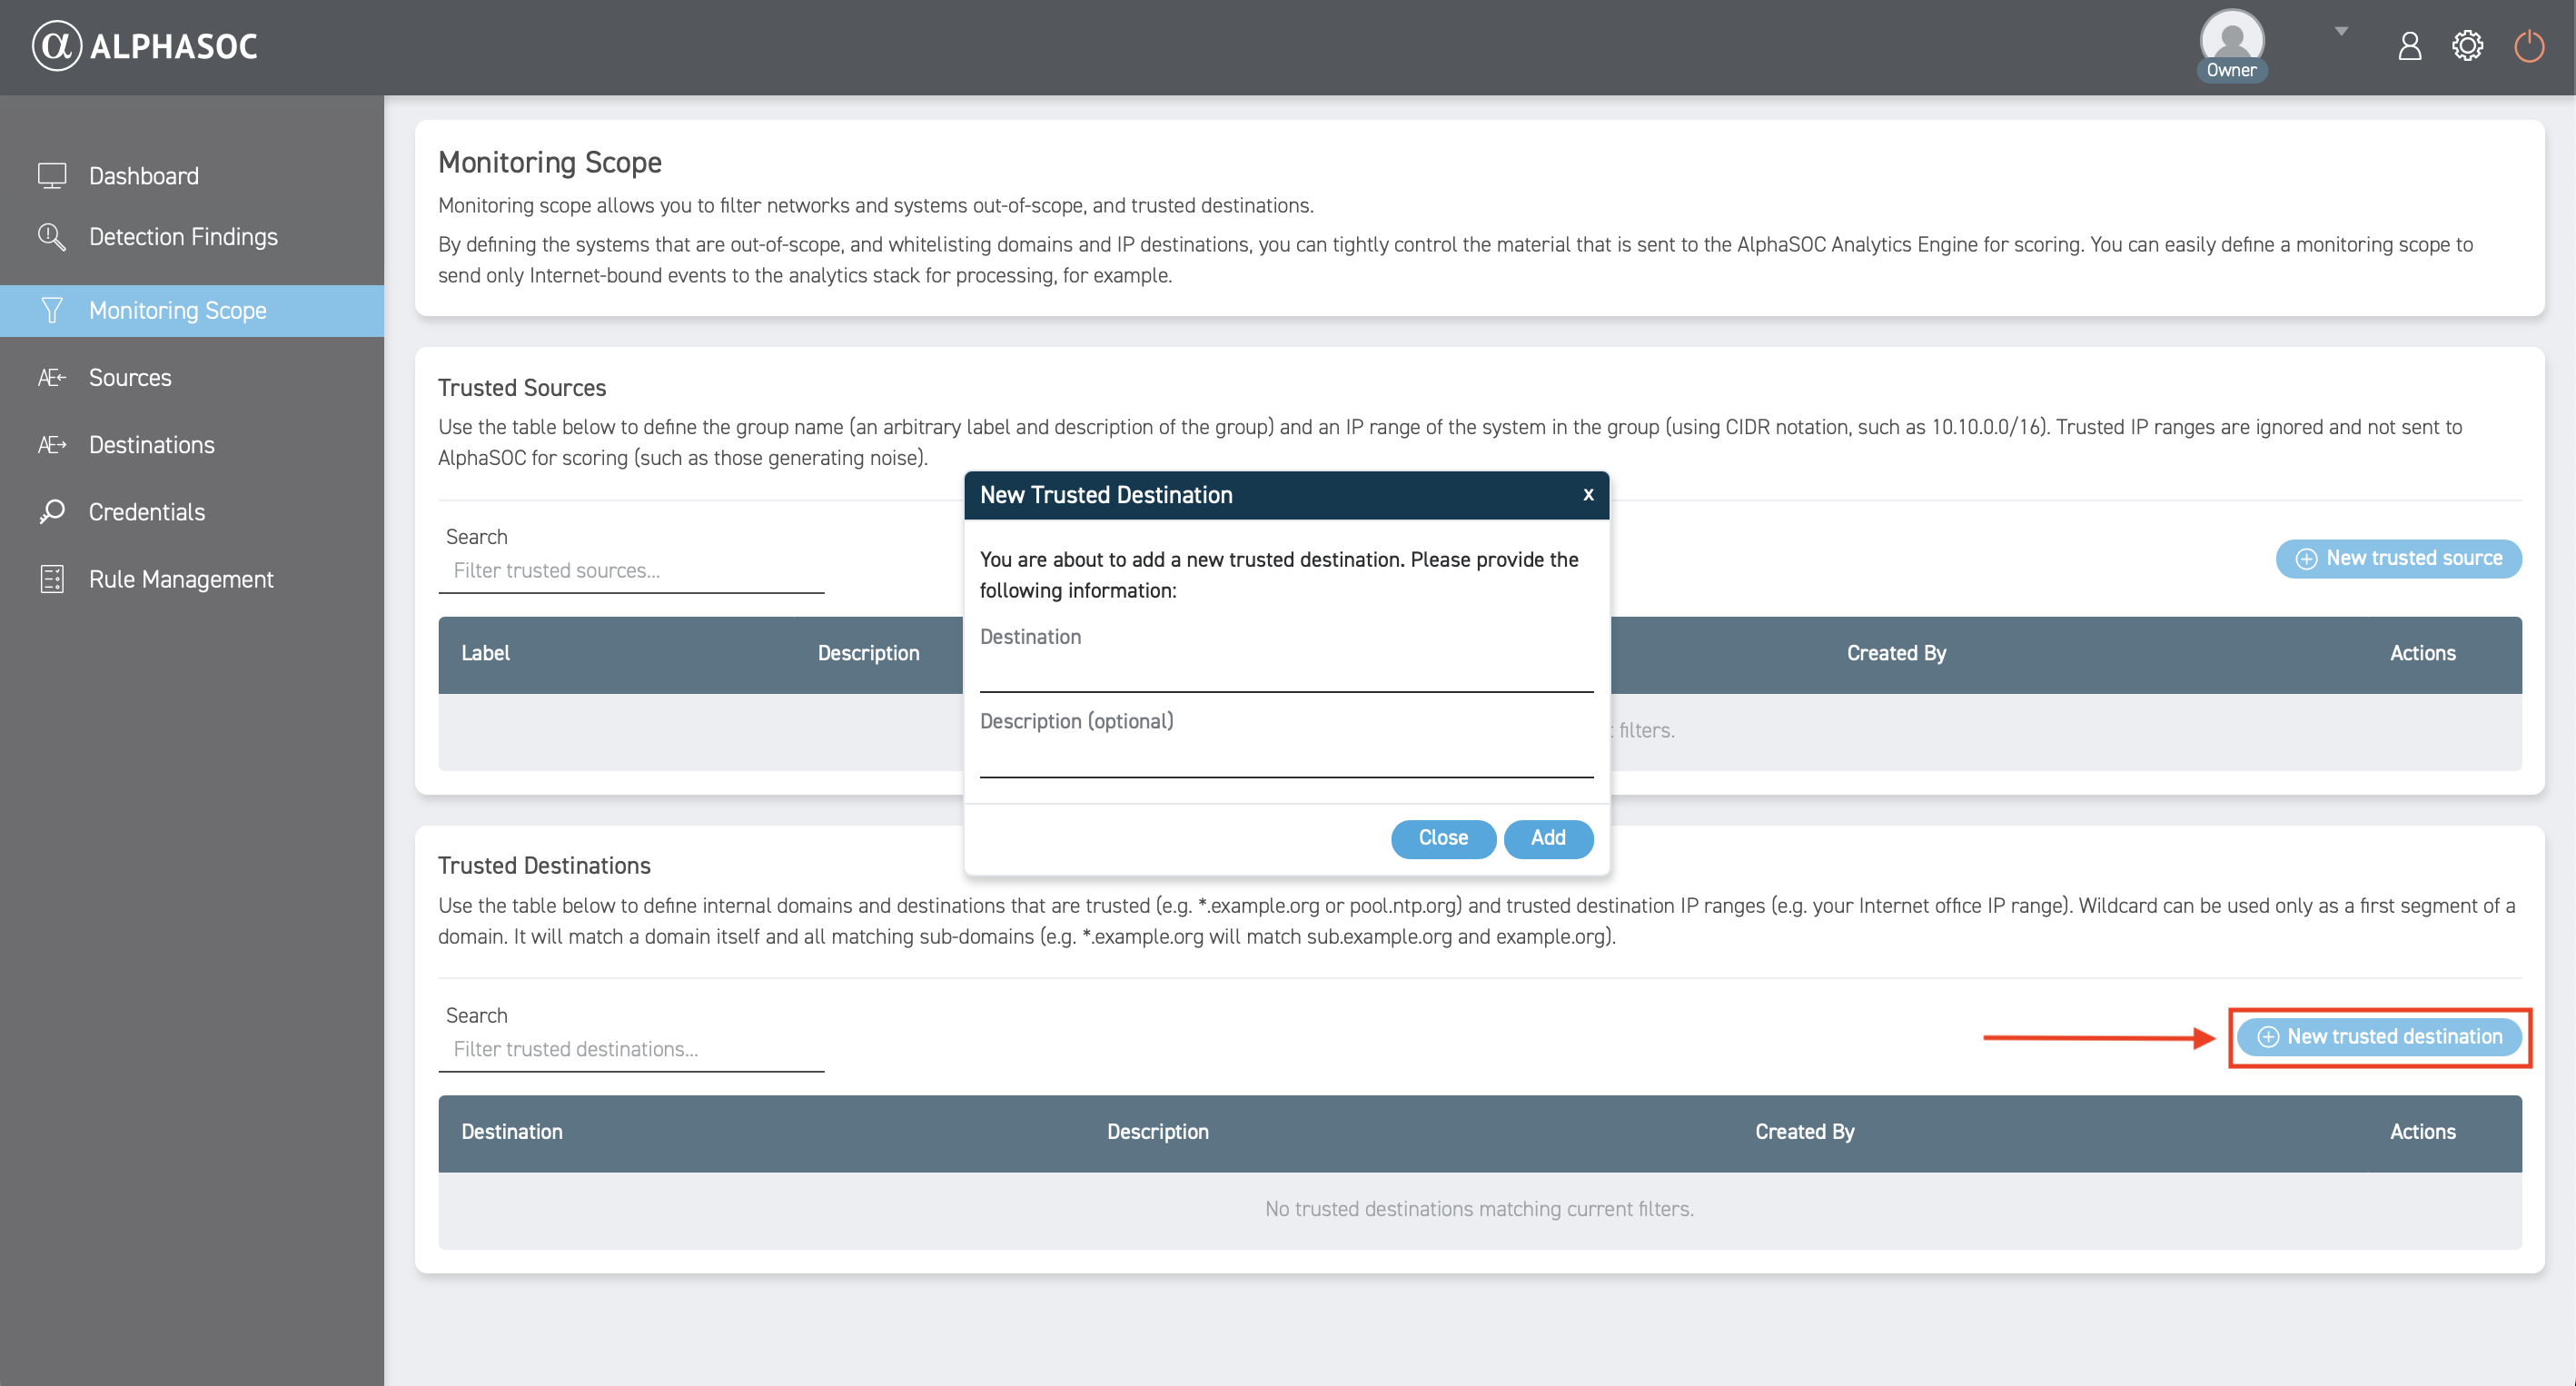
Task: Expand the Owner account dropdown arrow
Action: (x=2341, y=31)
